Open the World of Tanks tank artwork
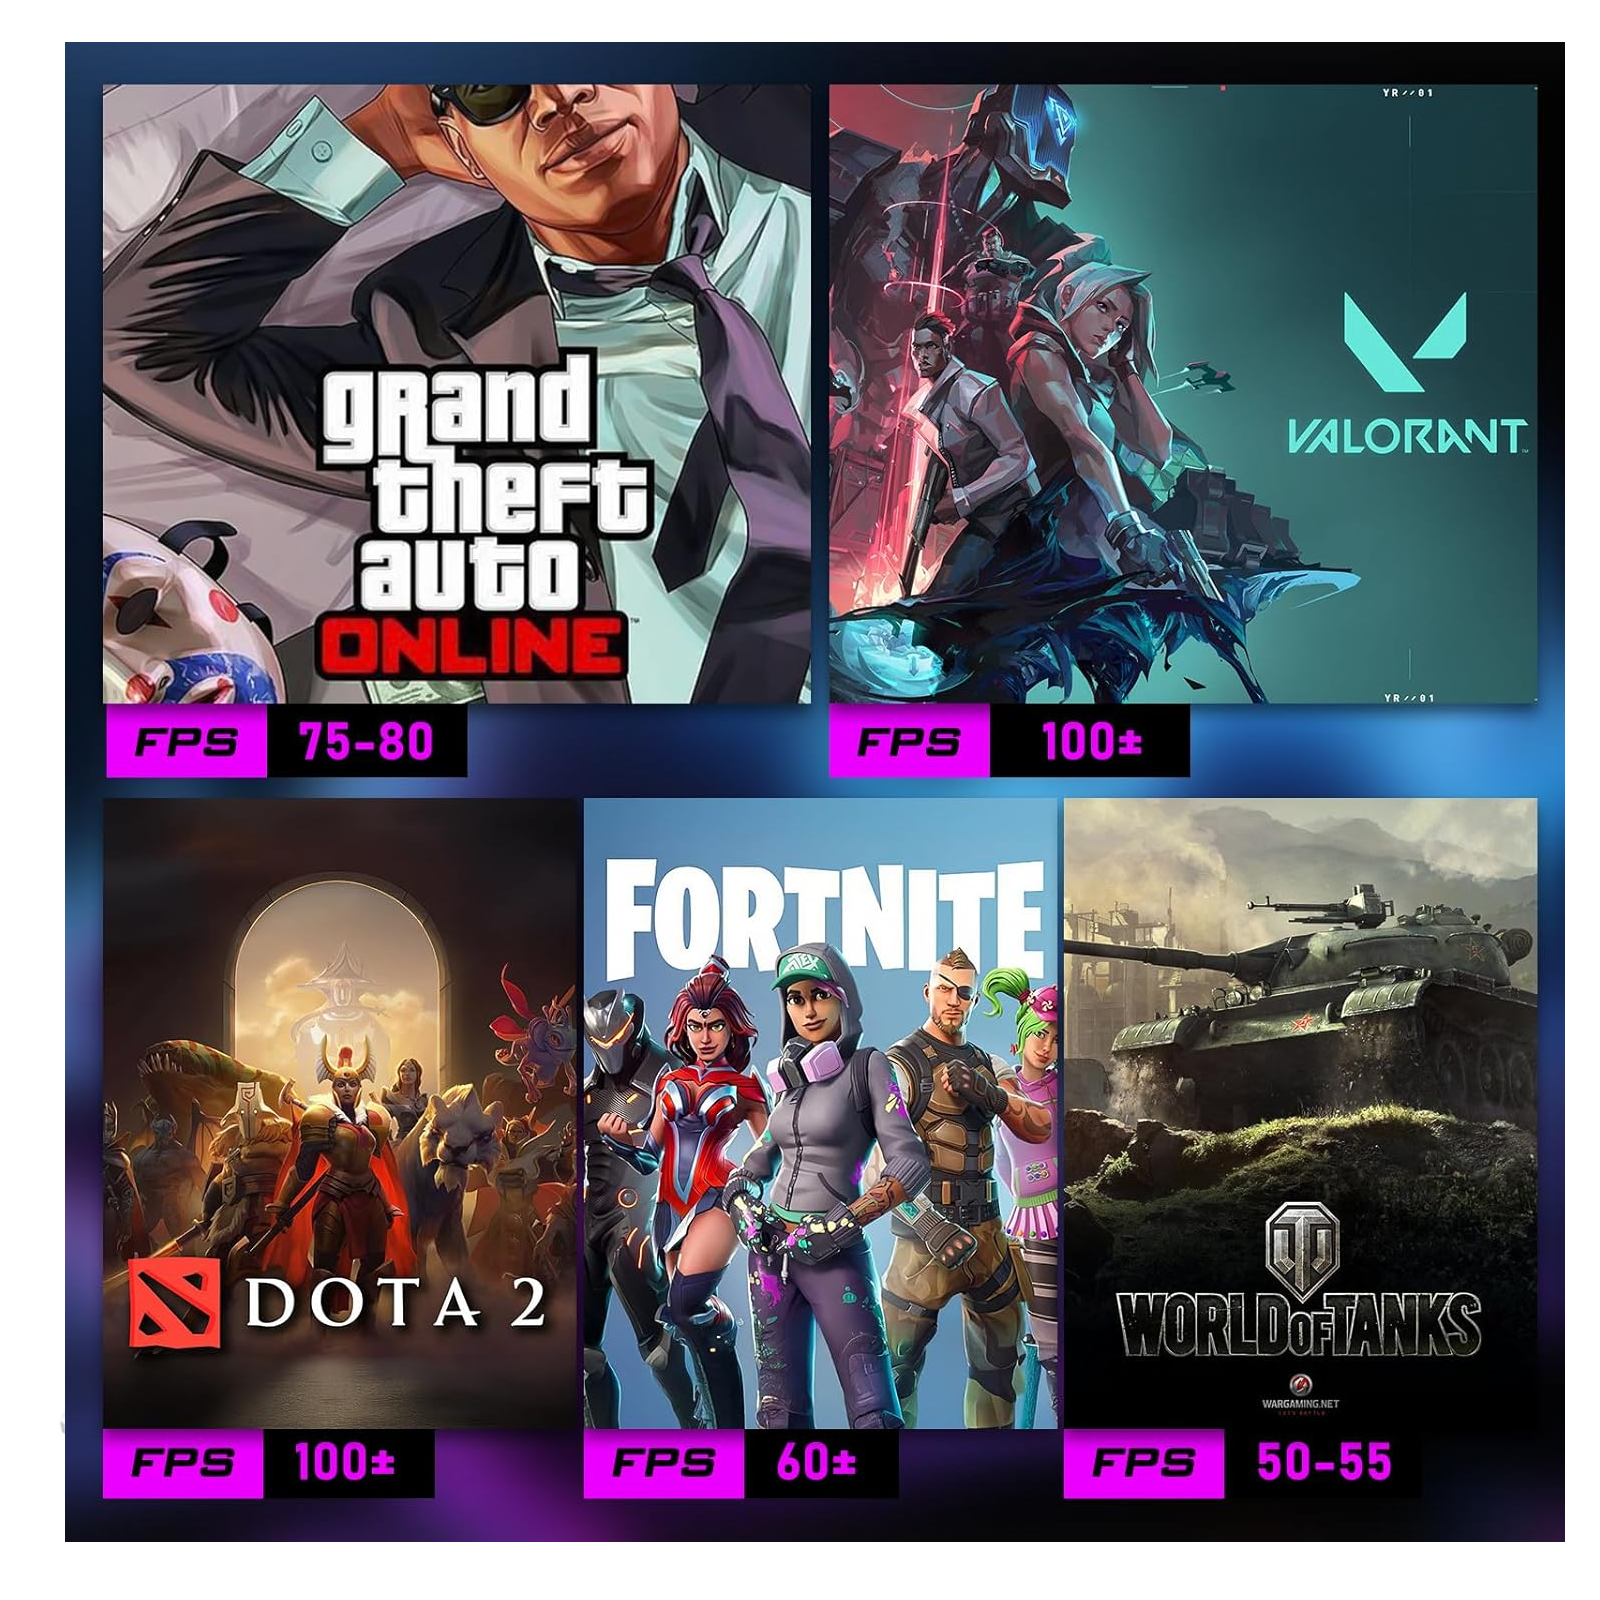This screenshot has width=1600, height=1600. tap(1300, 1112)
